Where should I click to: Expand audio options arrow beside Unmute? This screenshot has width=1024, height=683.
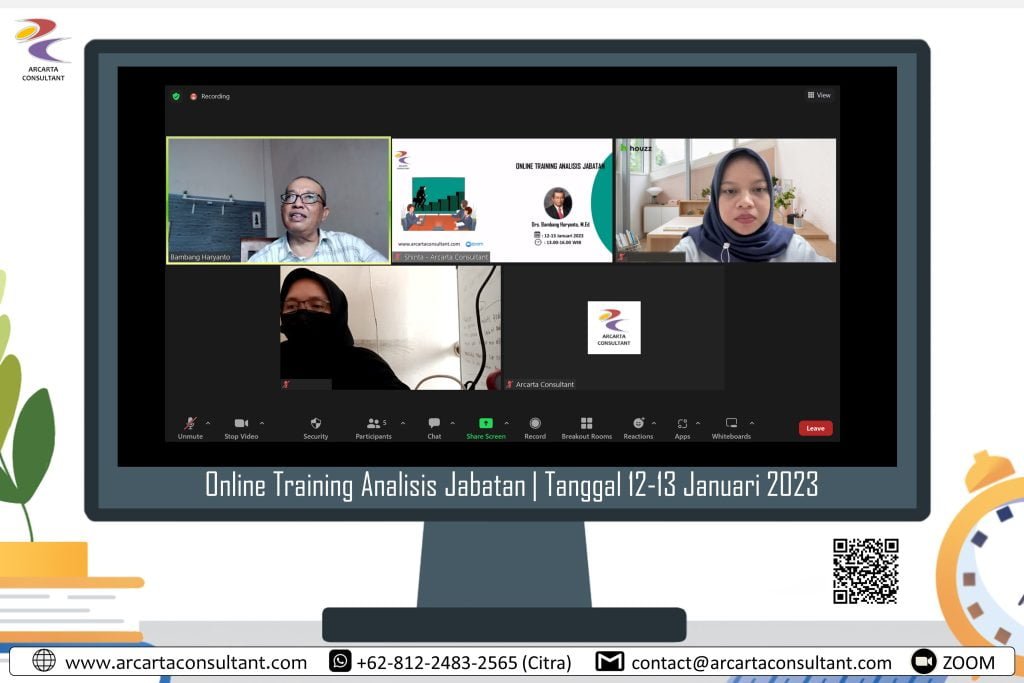[208, 422]
